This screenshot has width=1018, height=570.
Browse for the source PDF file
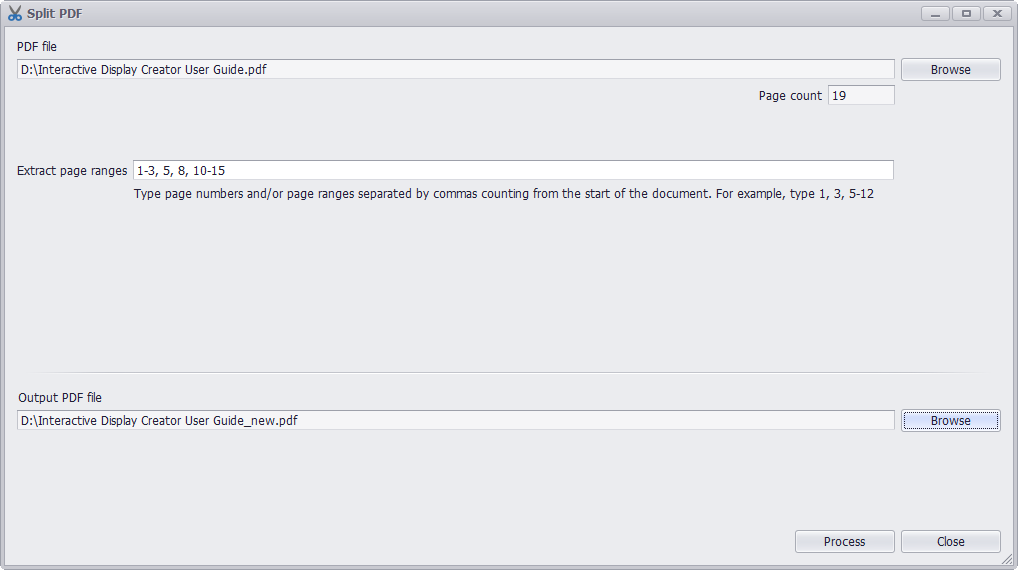[x=950, y=69]
